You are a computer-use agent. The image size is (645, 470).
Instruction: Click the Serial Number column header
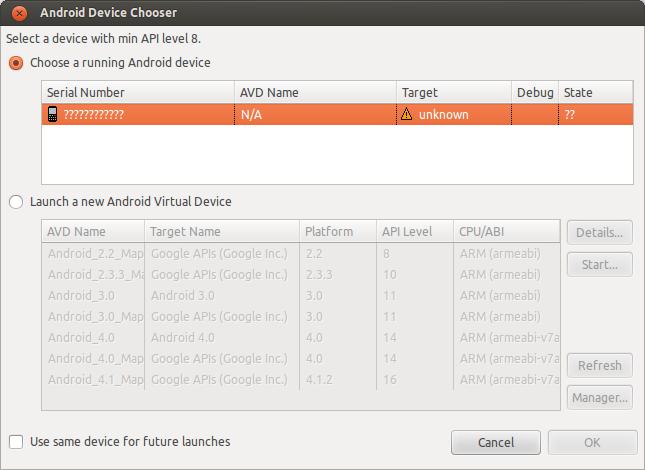click(138, 93)
